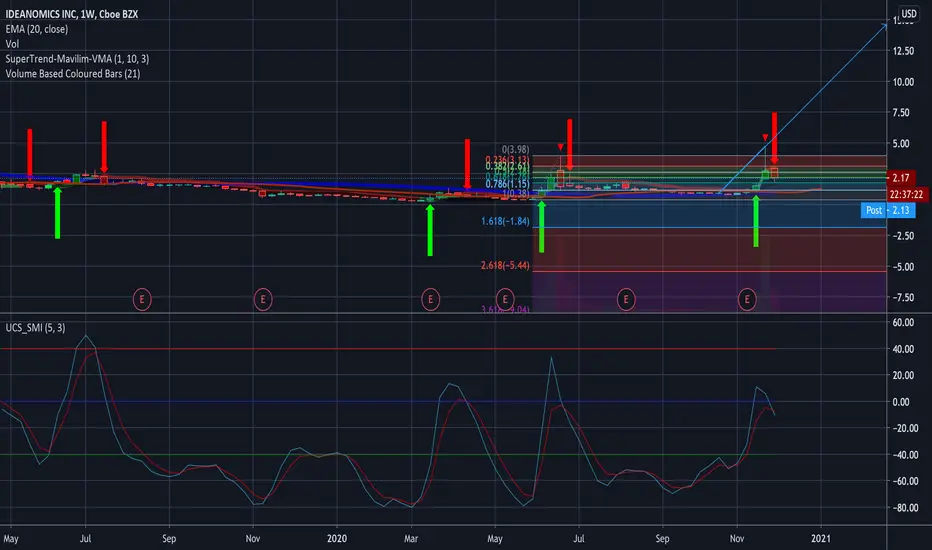Viewport: 932px width, 550px height.
Task: Select the EMA (20, close) indicator legend
Action: [37, 29]
